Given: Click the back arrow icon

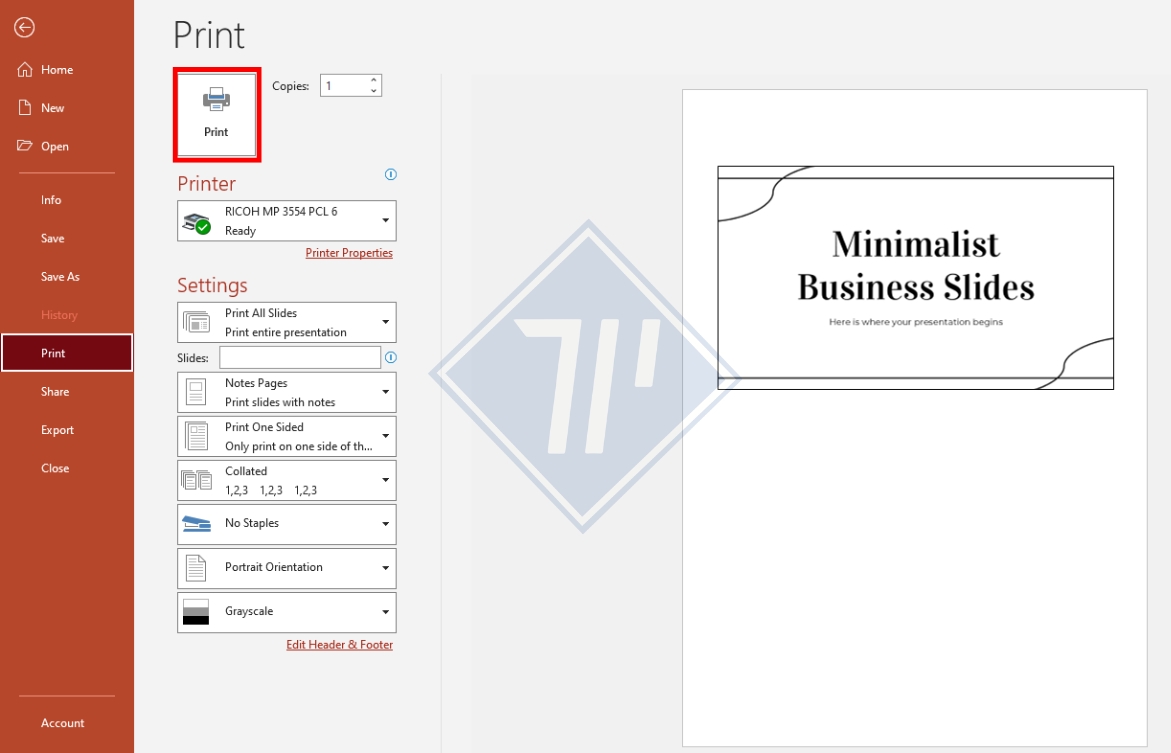Looking at the screenshot, I should 24,28.
